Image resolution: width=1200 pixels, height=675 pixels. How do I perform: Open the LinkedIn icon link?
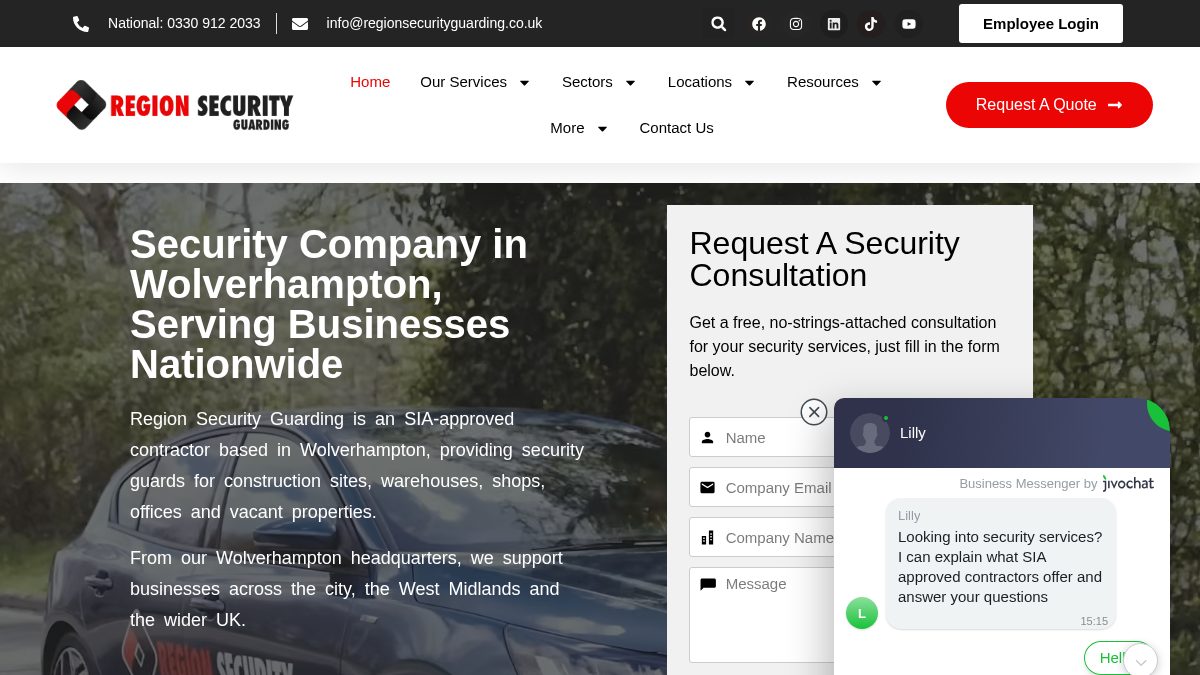coord(834,24)
